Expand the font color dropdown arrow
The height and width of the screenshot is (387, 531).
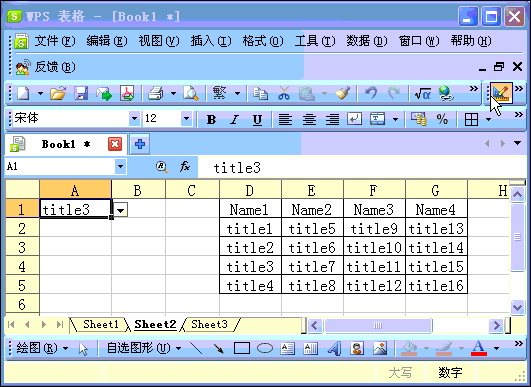pyautogui.click(x=496, y=348)
